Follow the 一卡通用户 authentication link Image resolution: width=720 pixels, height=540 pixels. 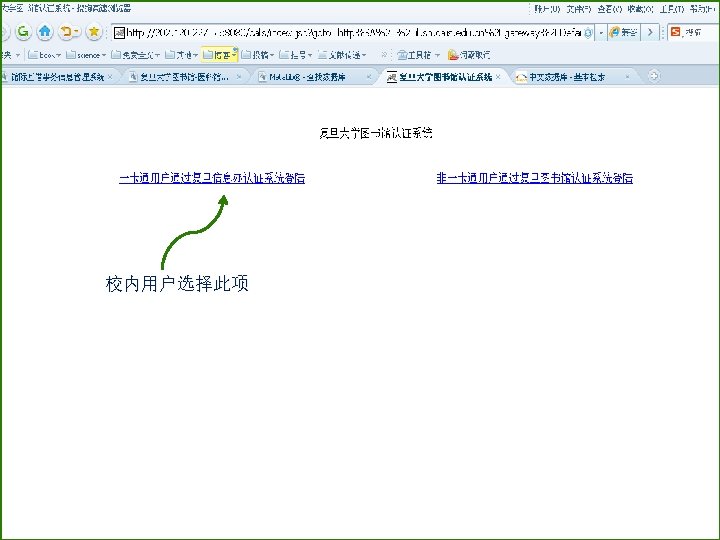click(x=212, y=178)
